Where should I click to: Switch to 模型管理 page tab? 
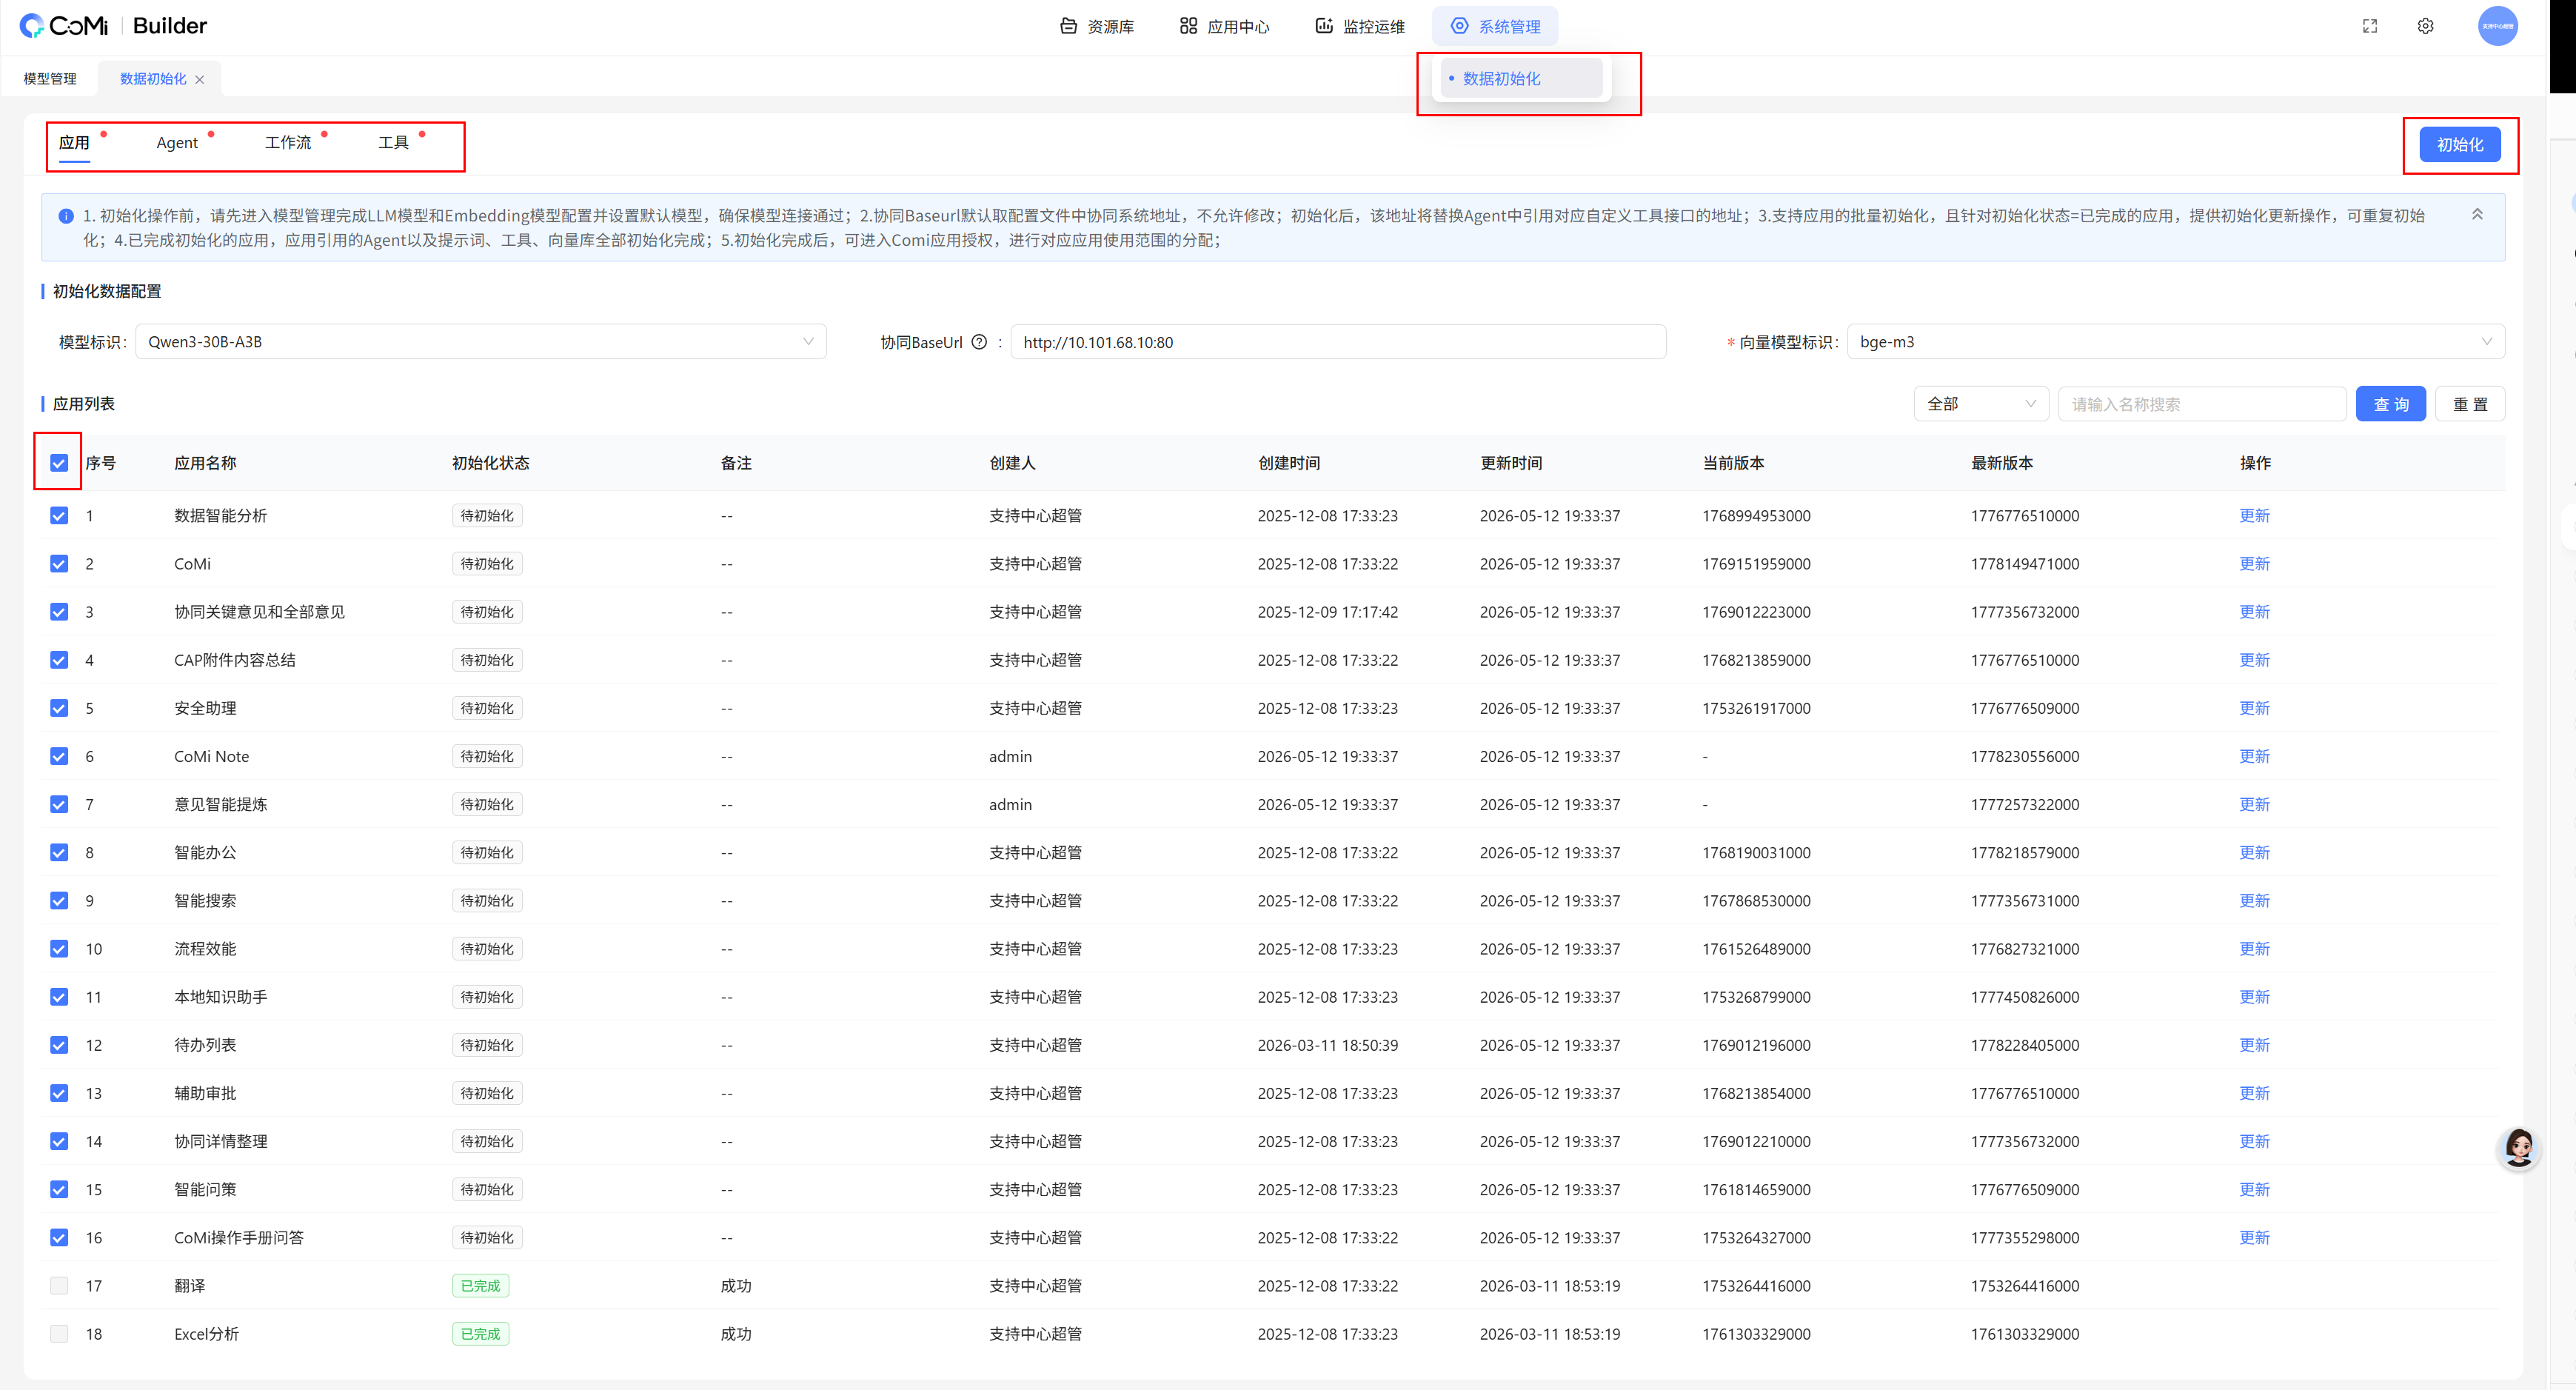point(50,79)
